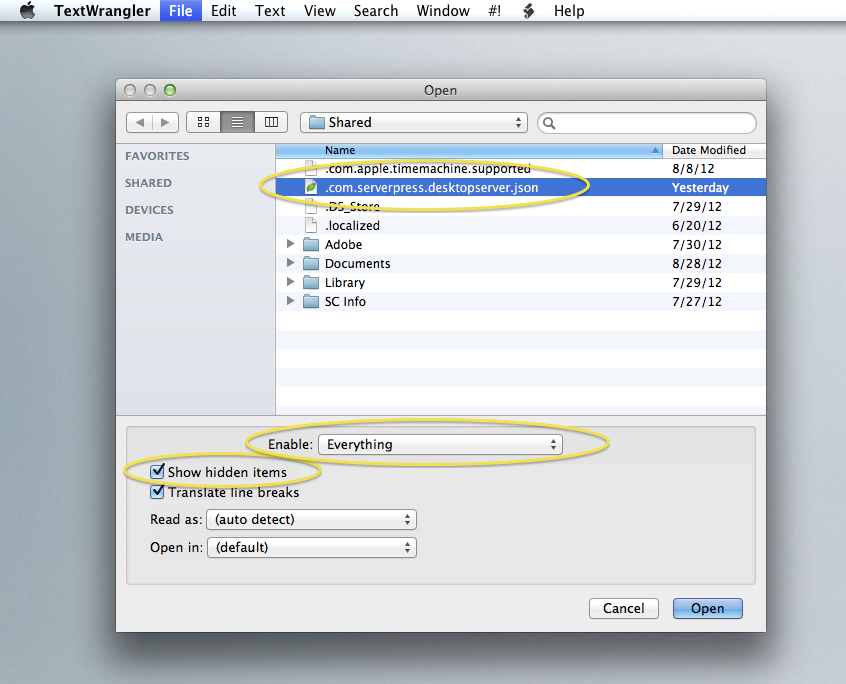Screen dimensions: 846x684
Task: Close the Open dialog window
Action: 130,90
